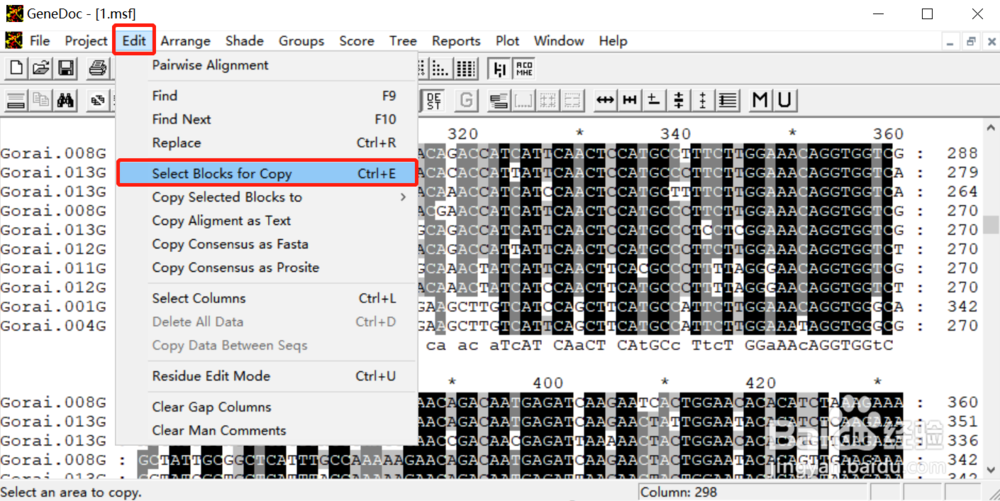Choose Copy Aligment as Text

point(267,221)
